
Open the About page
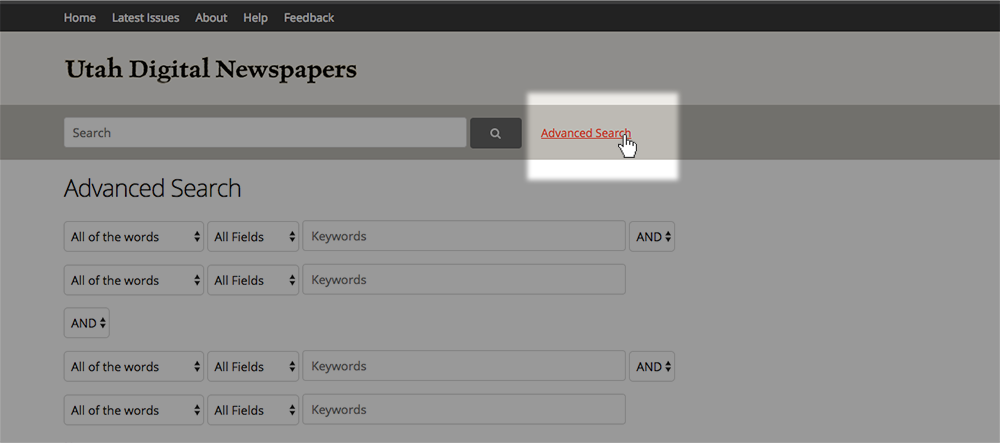pos(211,18)
